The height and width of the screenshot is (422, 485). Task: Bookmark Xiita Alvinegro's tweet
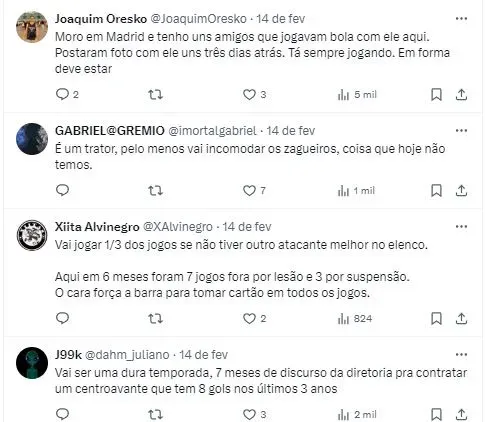point(436,319)
